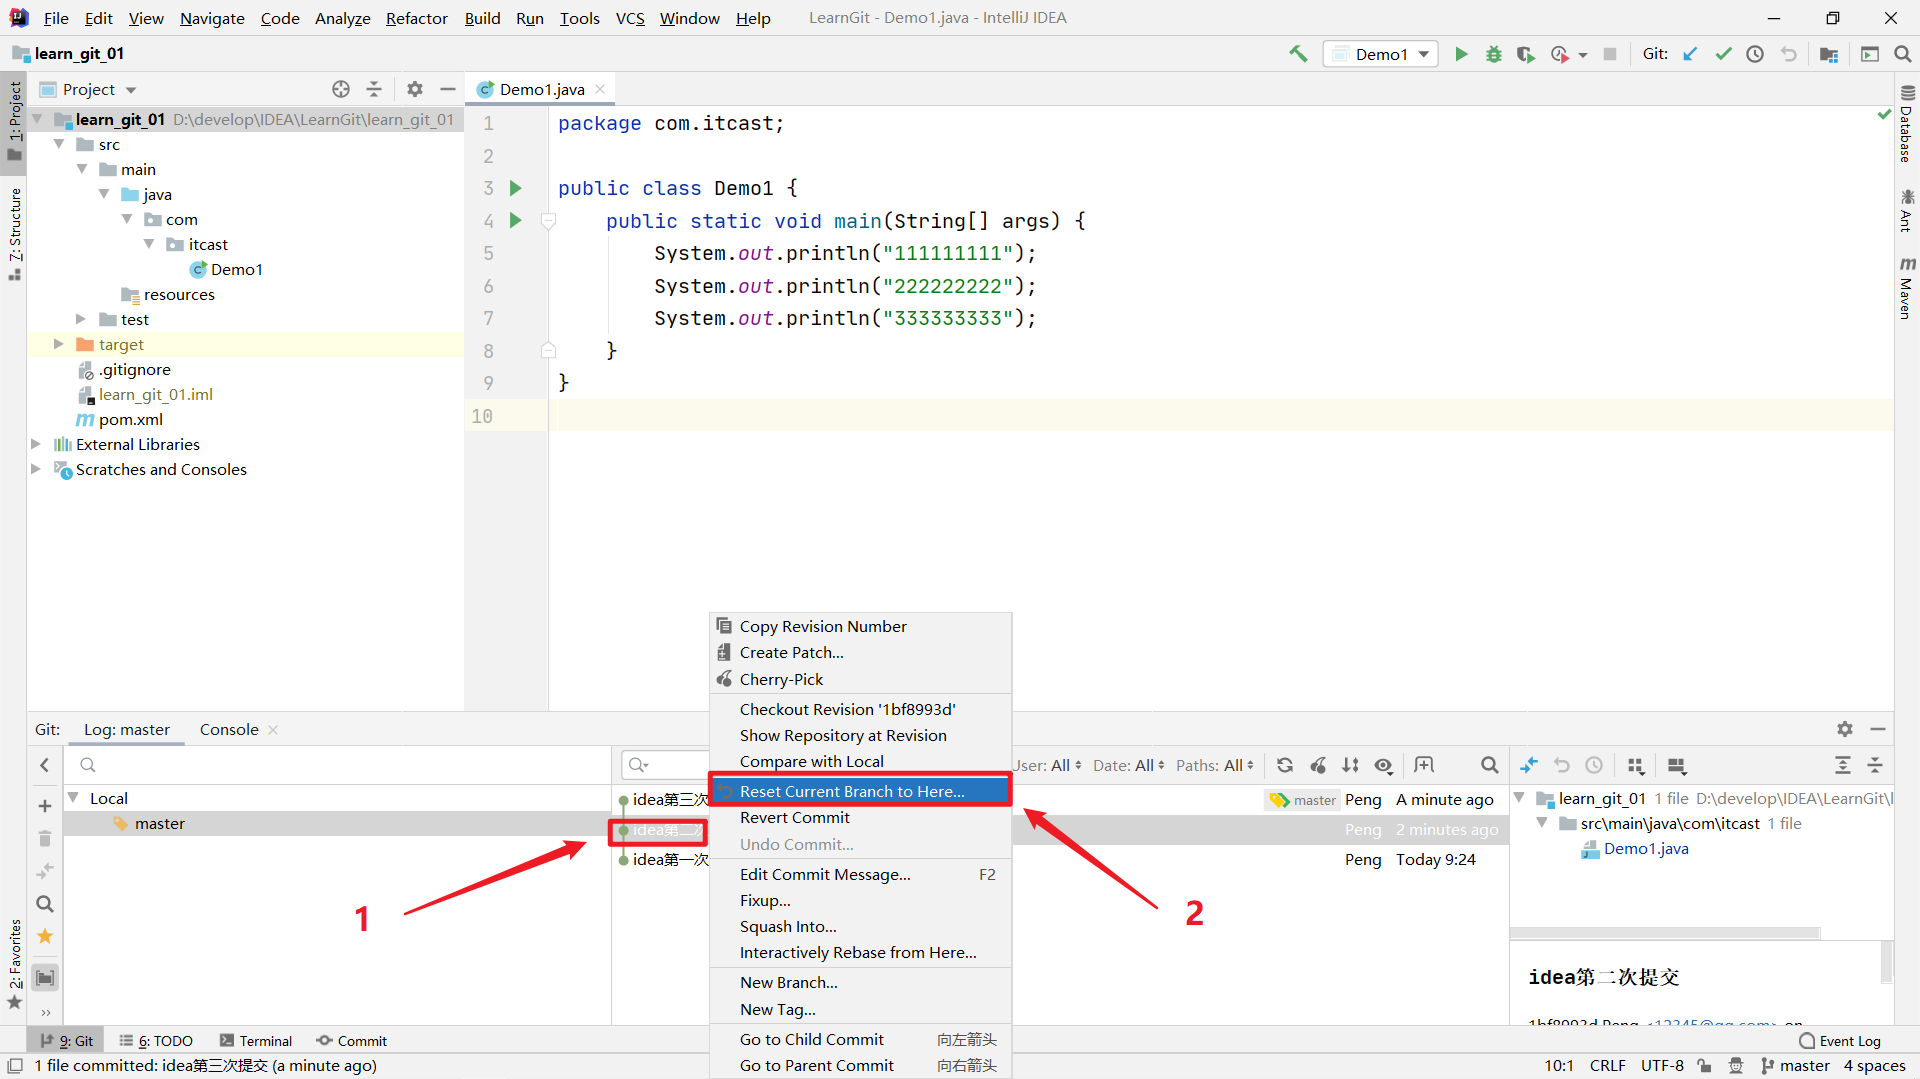
Task: Click the branch search field
Action: coord(338,765)
